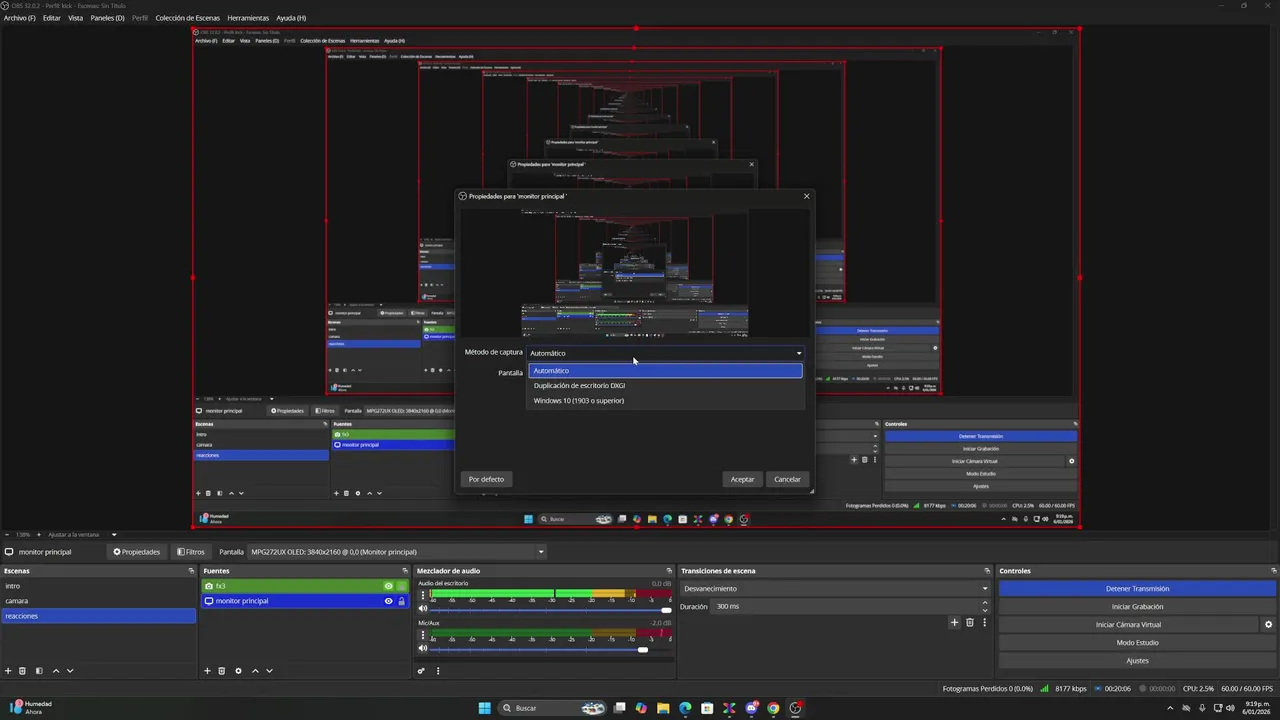Increase transition Duración with up arrow

tap(984, 602)
